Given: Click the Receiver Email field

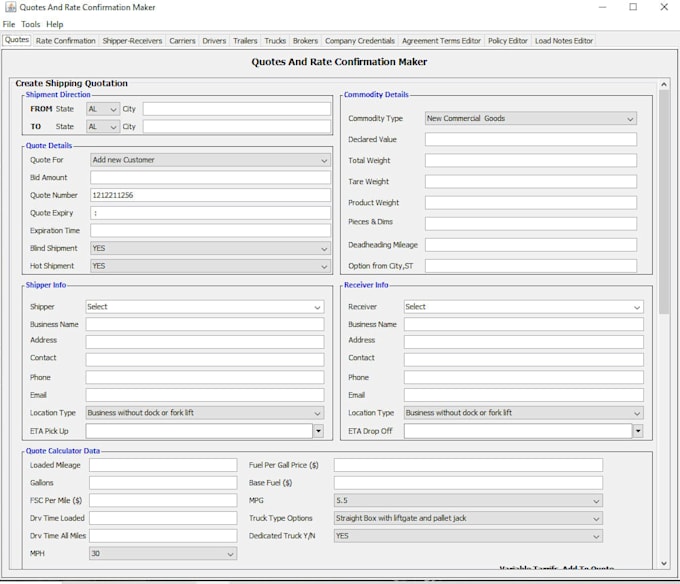Looking at the screenshot, I should pos(523,395).
